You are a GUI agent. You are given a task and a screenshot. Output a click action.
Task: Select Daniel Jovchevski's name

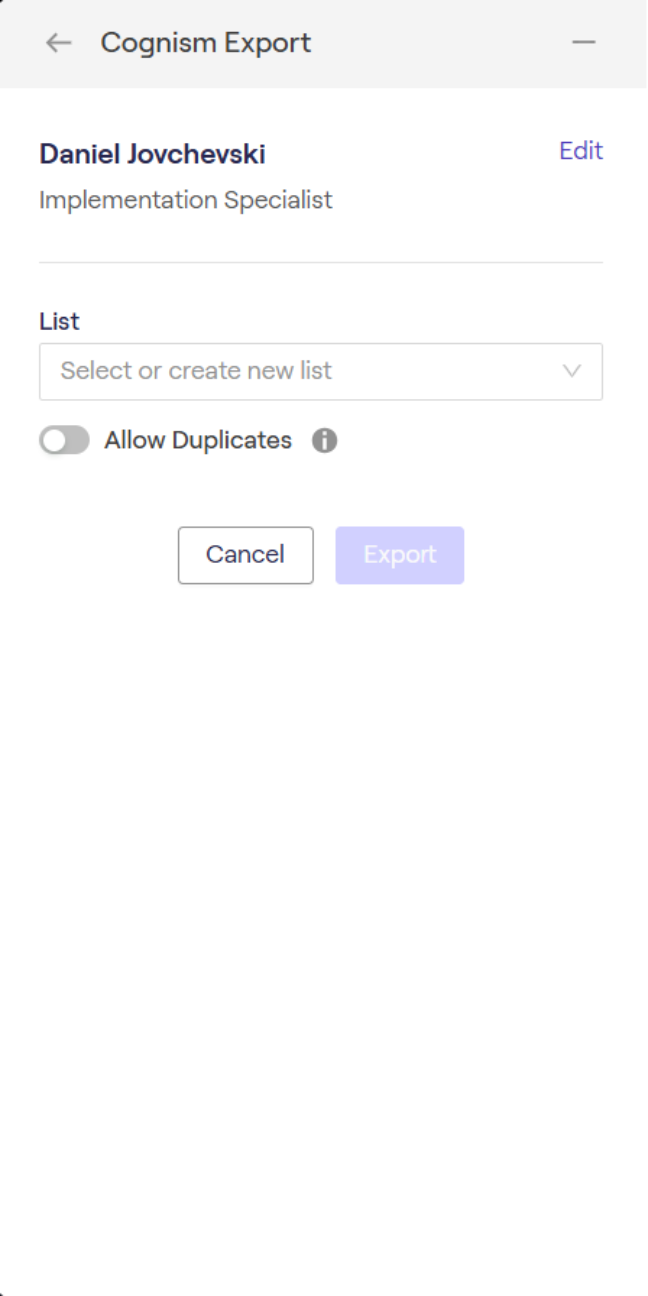click(x=151, y=153)
